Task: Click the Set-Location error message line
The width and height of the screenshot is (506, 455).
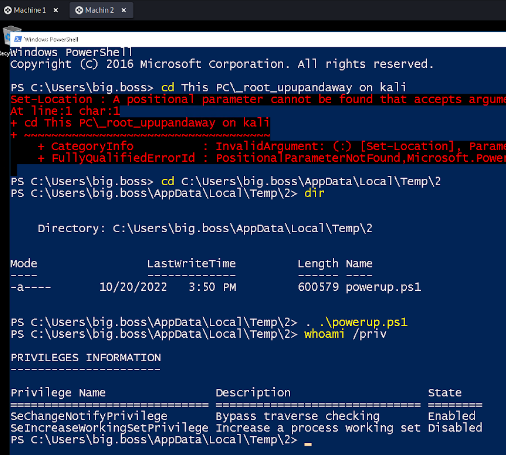Action: tap(258, 99)
